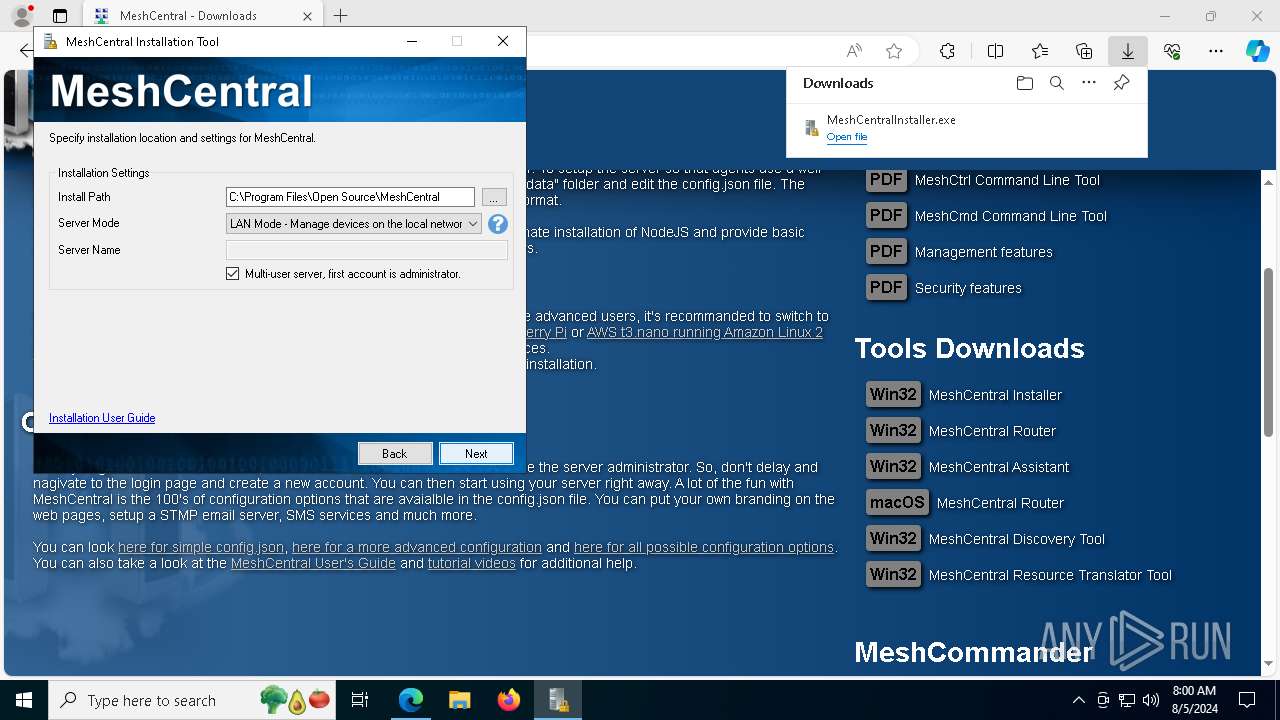
Task: Add this page to favorites with star icon
Action: click(x=894, y=51)
